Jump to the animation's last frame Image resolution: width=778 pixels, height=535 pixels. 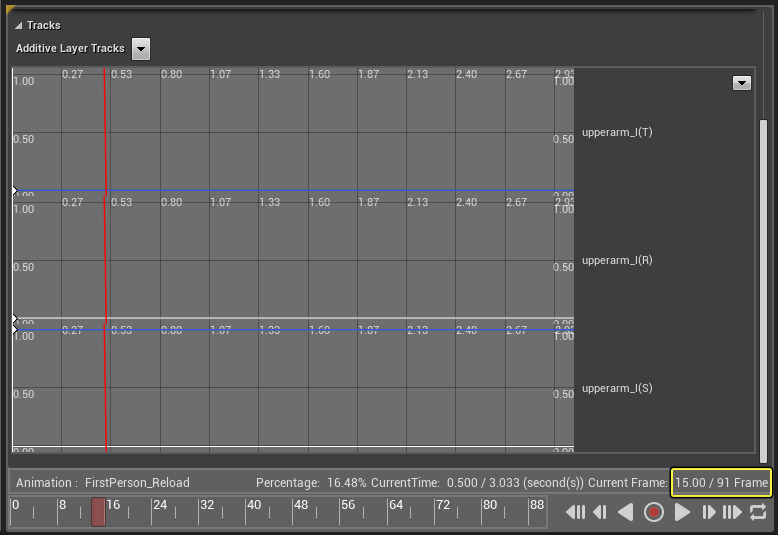click(732, 512)
